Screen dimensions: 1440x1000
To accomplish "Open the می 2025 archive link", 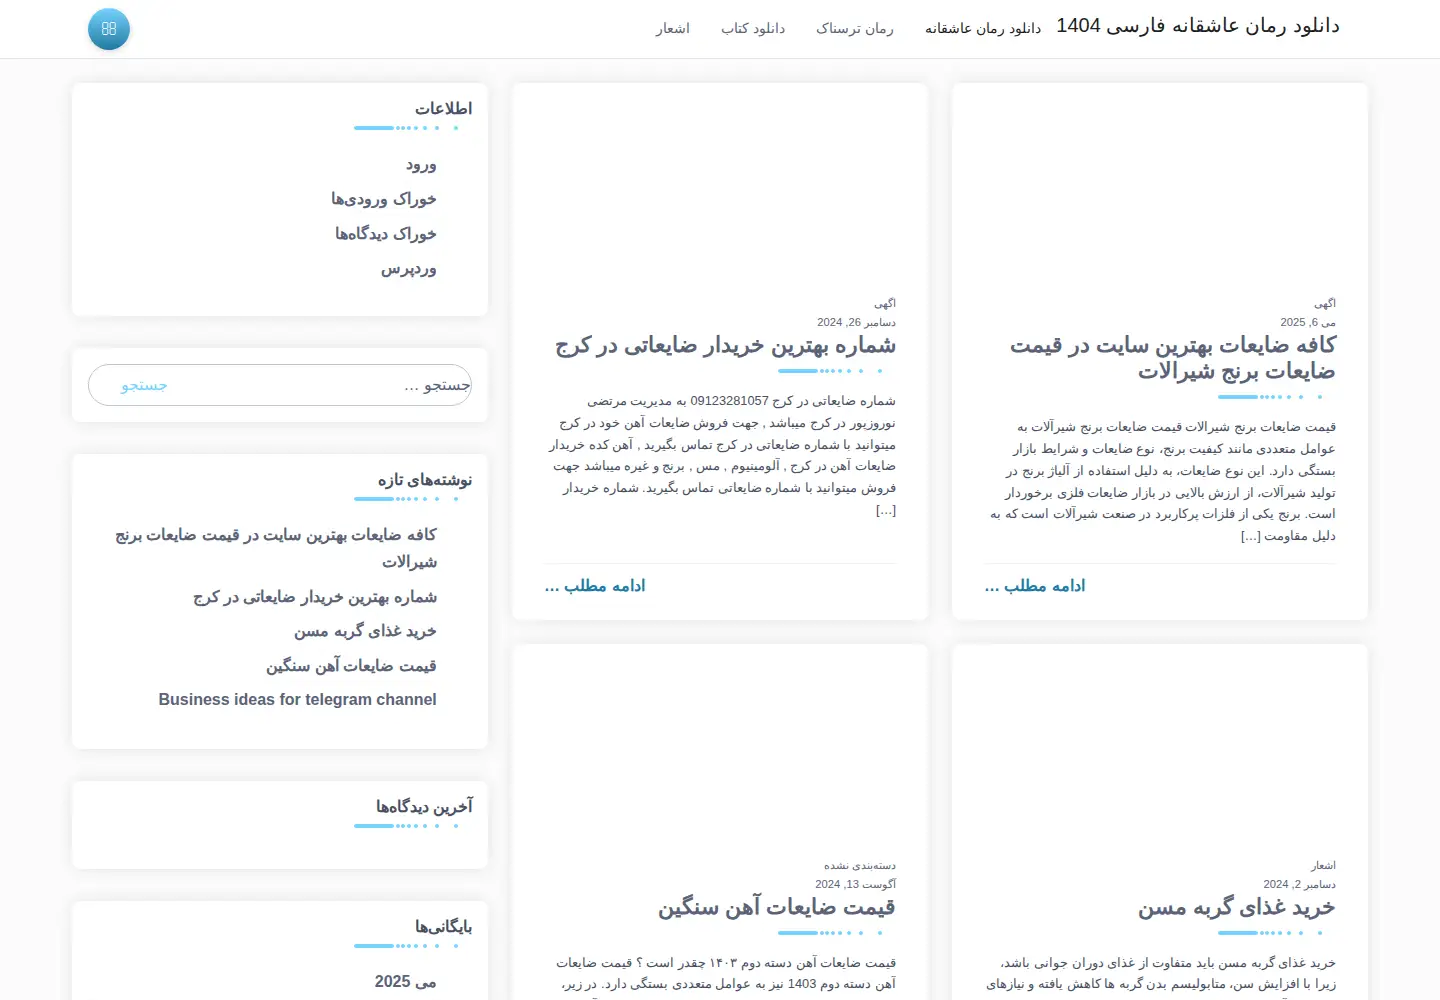I will tap(406, 982).
